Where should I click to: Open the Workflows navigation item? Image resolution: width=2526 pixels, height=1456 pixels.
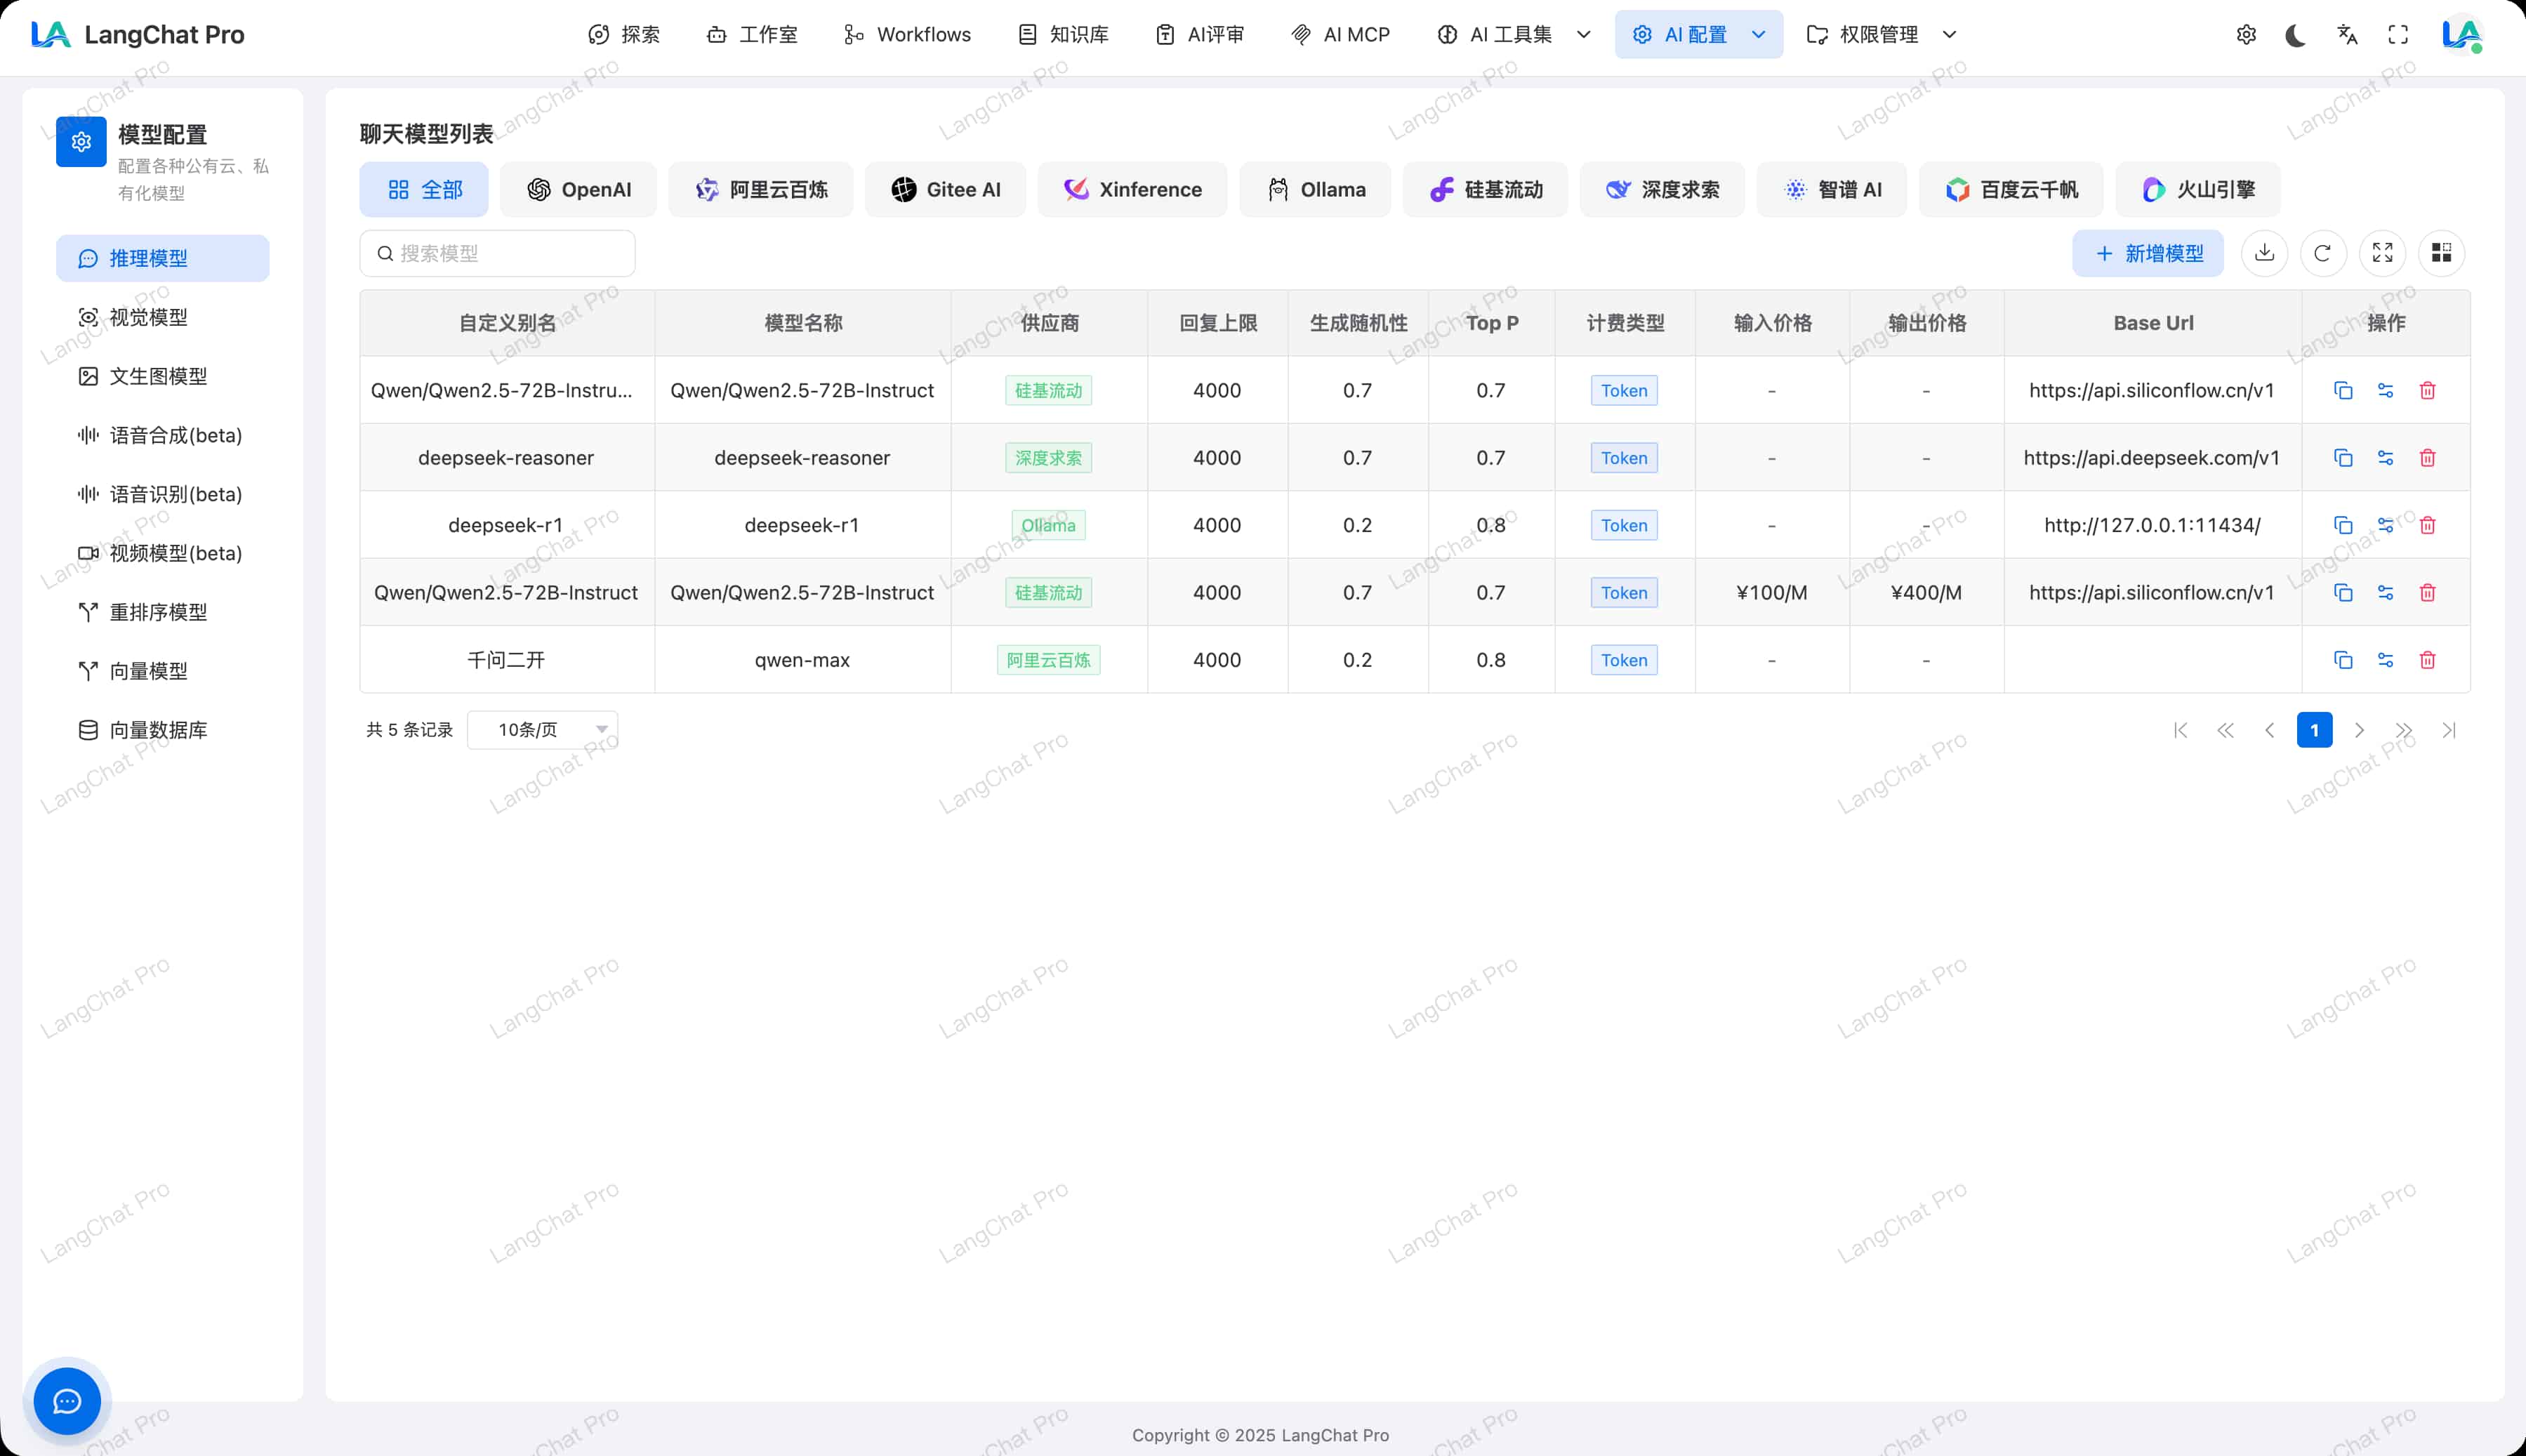(907, 35)
